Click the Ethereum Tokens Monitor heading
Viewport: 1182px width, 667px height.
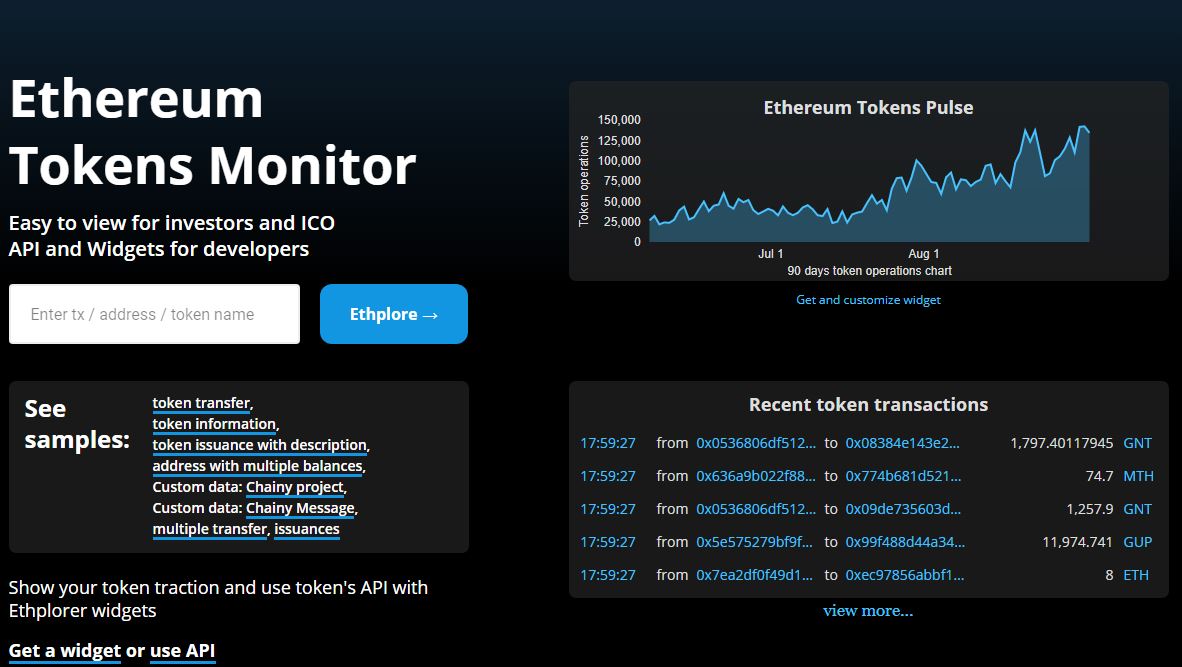point(213,132)
